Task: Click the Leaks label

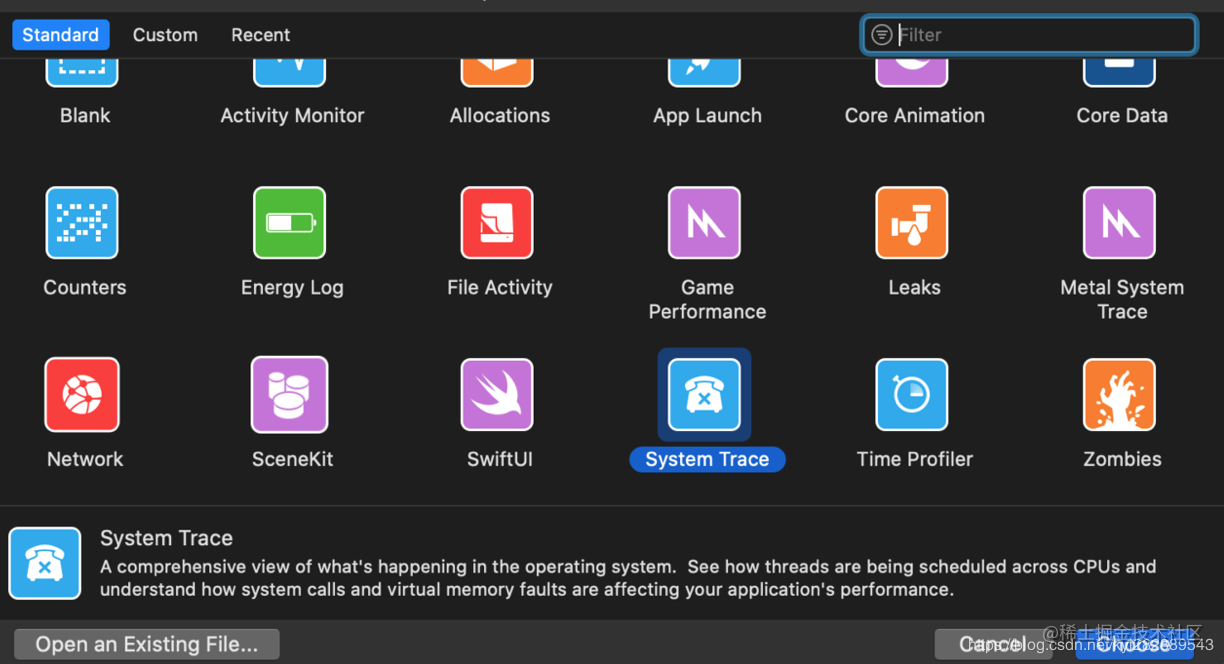Action: tap(914, 287)
